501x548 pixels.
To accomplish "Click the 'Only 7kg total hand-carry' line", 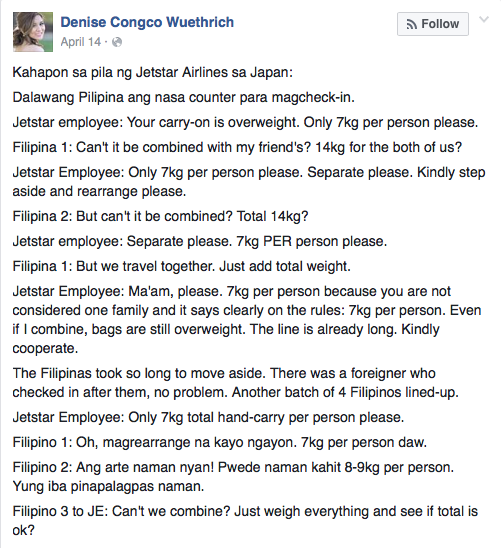I will 208,417.
